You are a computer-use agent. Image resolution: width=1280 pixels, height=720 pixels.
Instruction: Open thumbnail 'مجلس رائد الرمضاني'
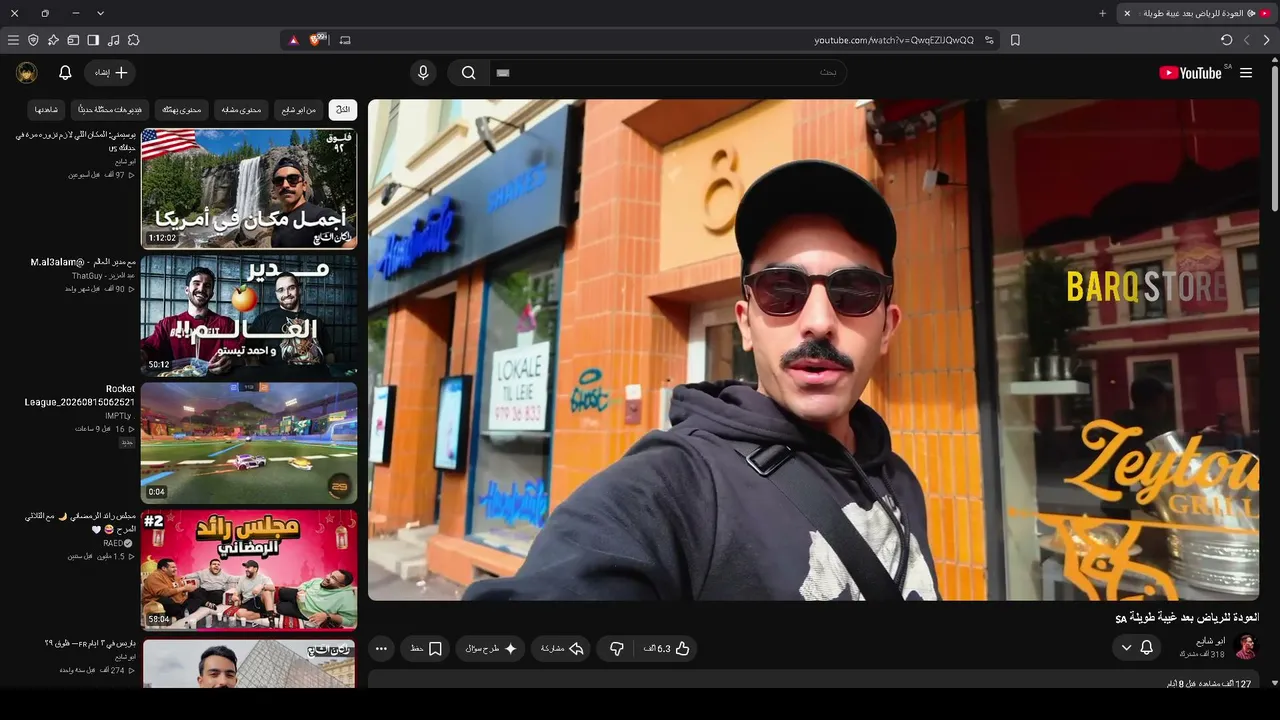coord(249,571)
